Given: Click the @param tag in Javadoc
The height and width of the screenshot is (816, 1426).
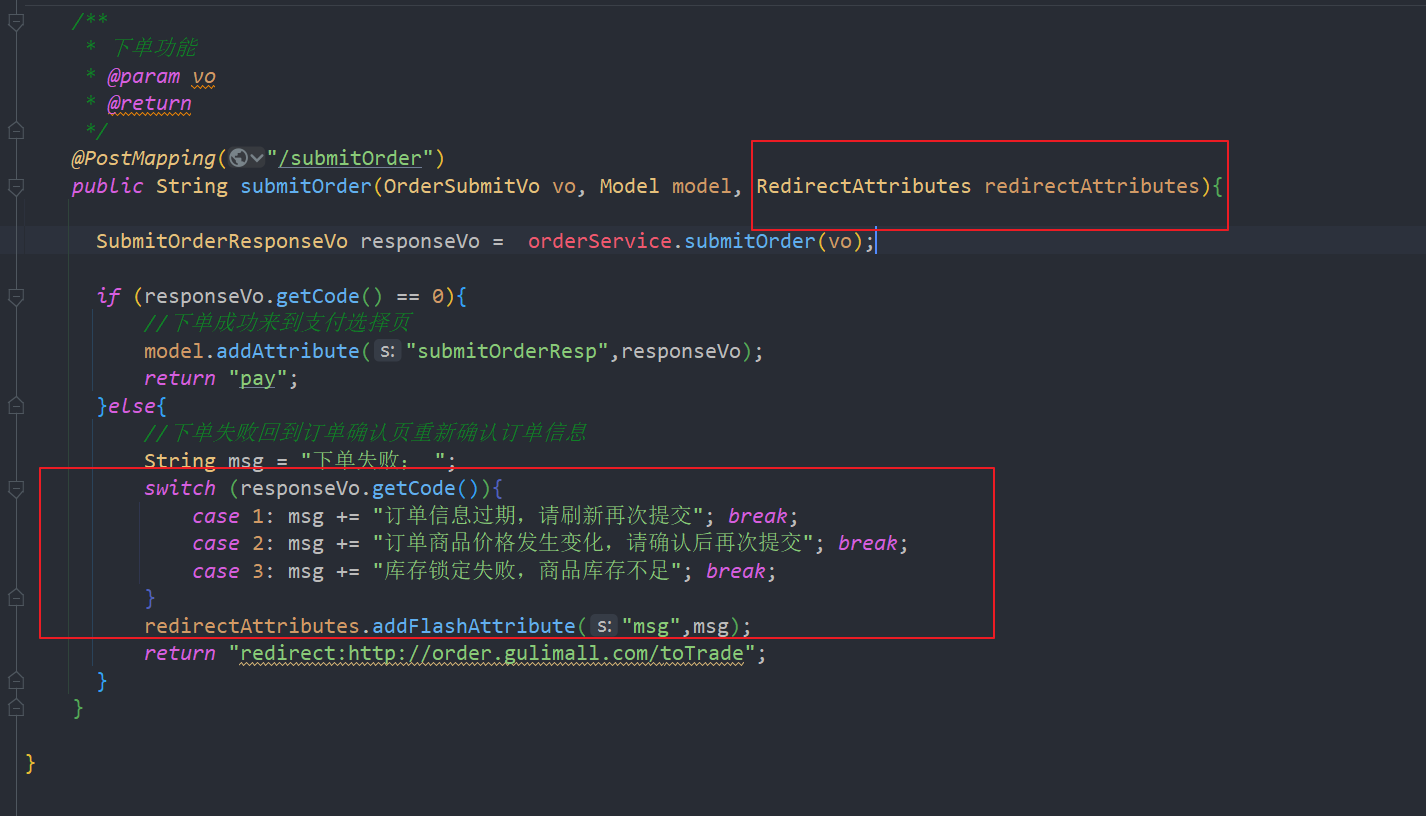Looking at the screenshot, I should [x=144, y=76].
